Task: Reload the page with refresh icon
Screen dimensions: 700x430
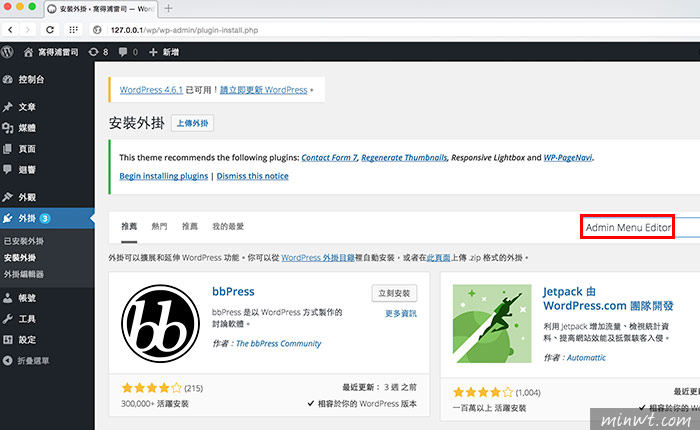Action: tap(50, 30)
